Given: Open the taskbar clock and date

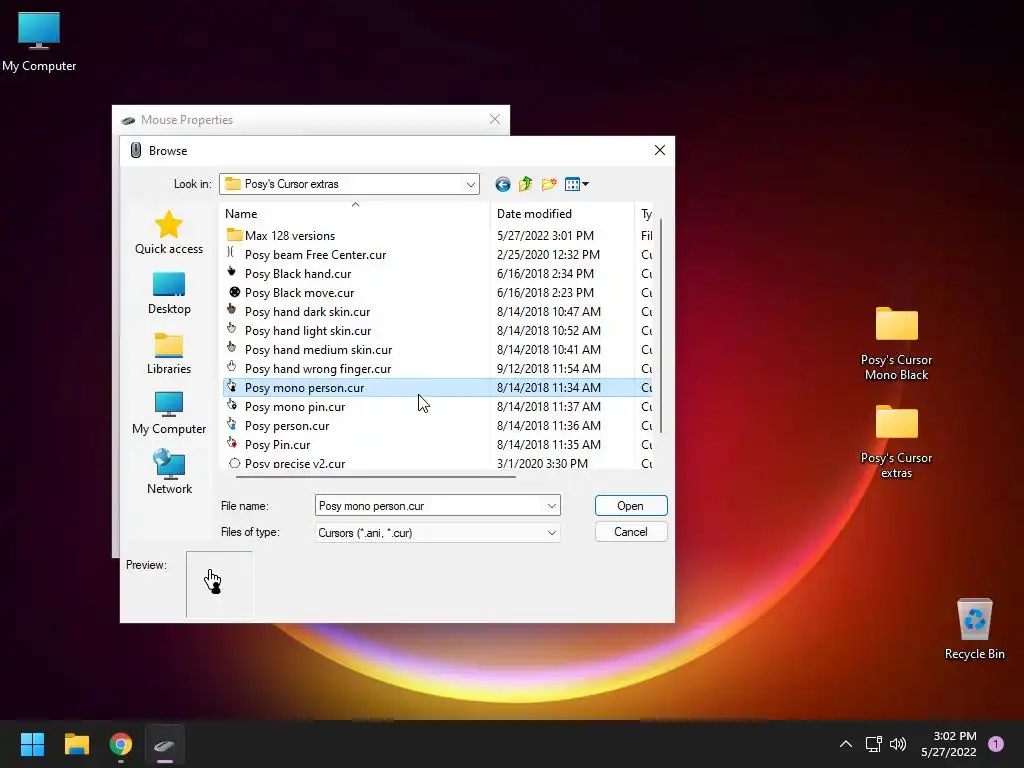Looking at the screenshot, I should click(x=949, y=744).
